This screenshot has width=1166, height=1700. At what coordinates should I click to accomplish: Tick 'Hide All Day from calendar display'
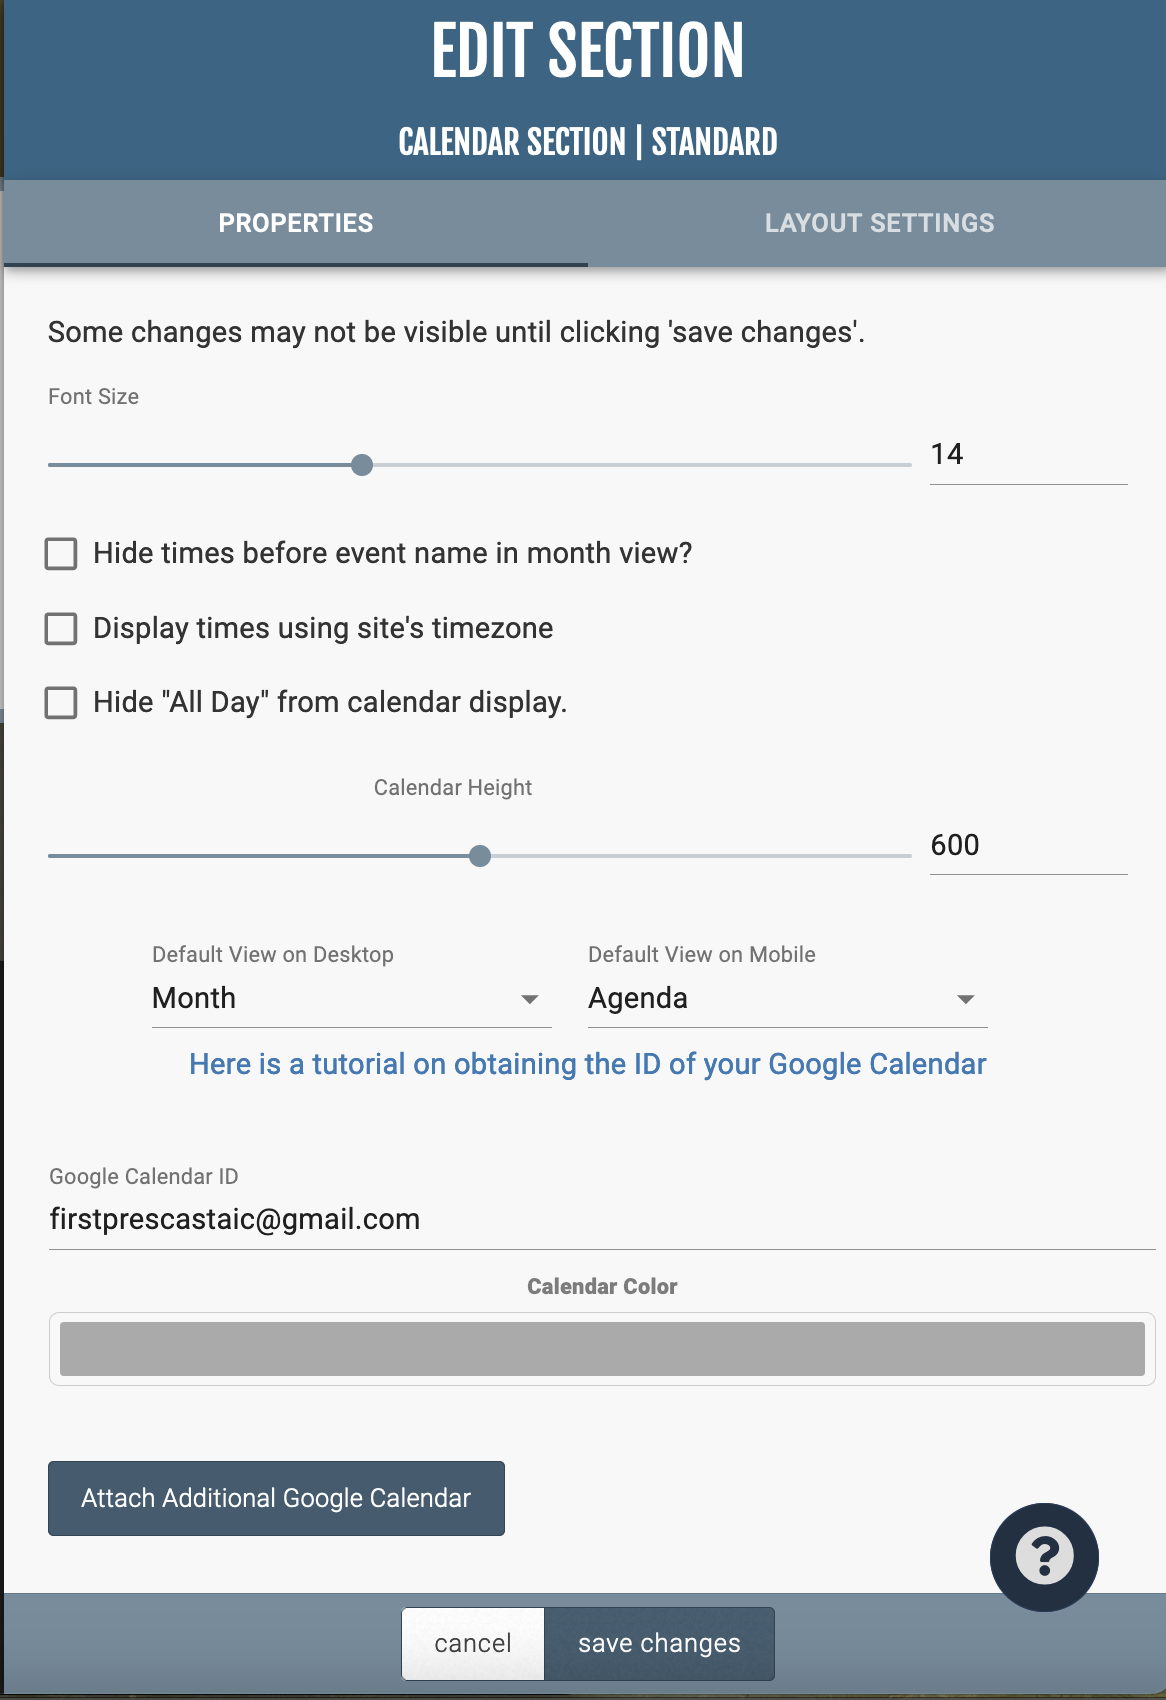[61, 703]
